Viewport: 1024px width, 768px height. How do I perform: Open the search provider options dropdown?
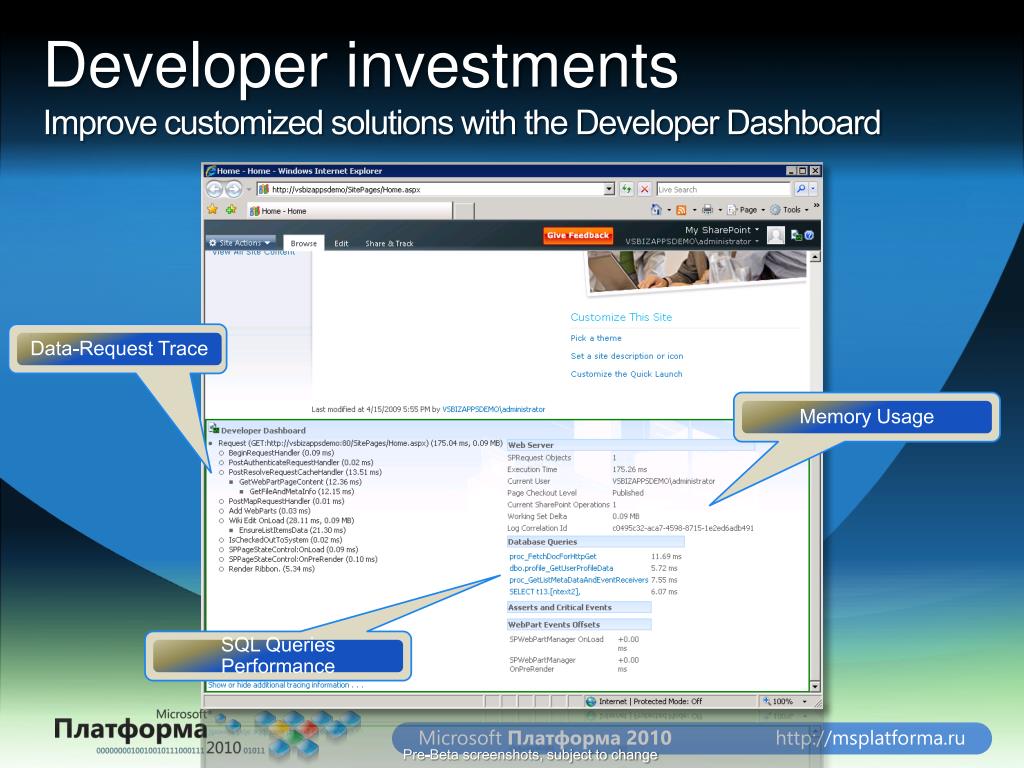coord(813,189)
